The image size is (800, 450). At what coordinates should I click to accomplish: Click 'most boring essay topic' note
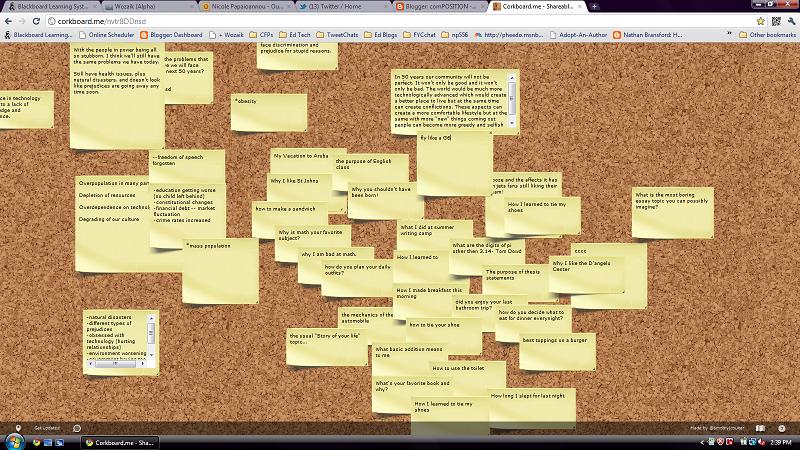coord(672,213)
